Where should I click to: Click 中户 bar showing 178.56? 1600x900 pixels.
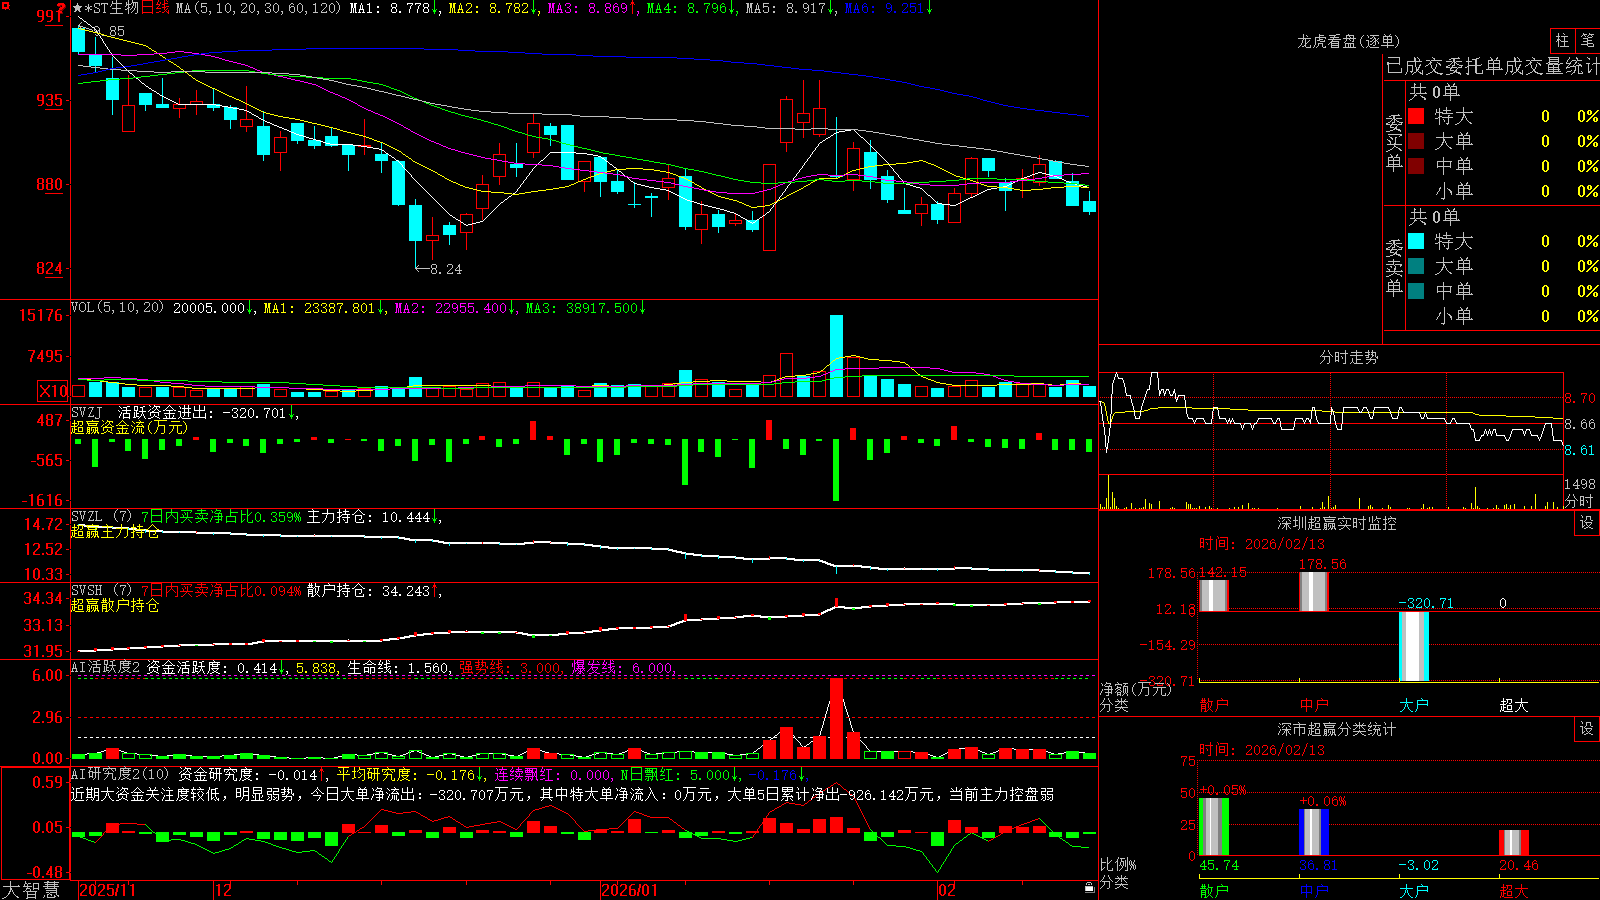pyautogui.click(x=1313, y=591)
